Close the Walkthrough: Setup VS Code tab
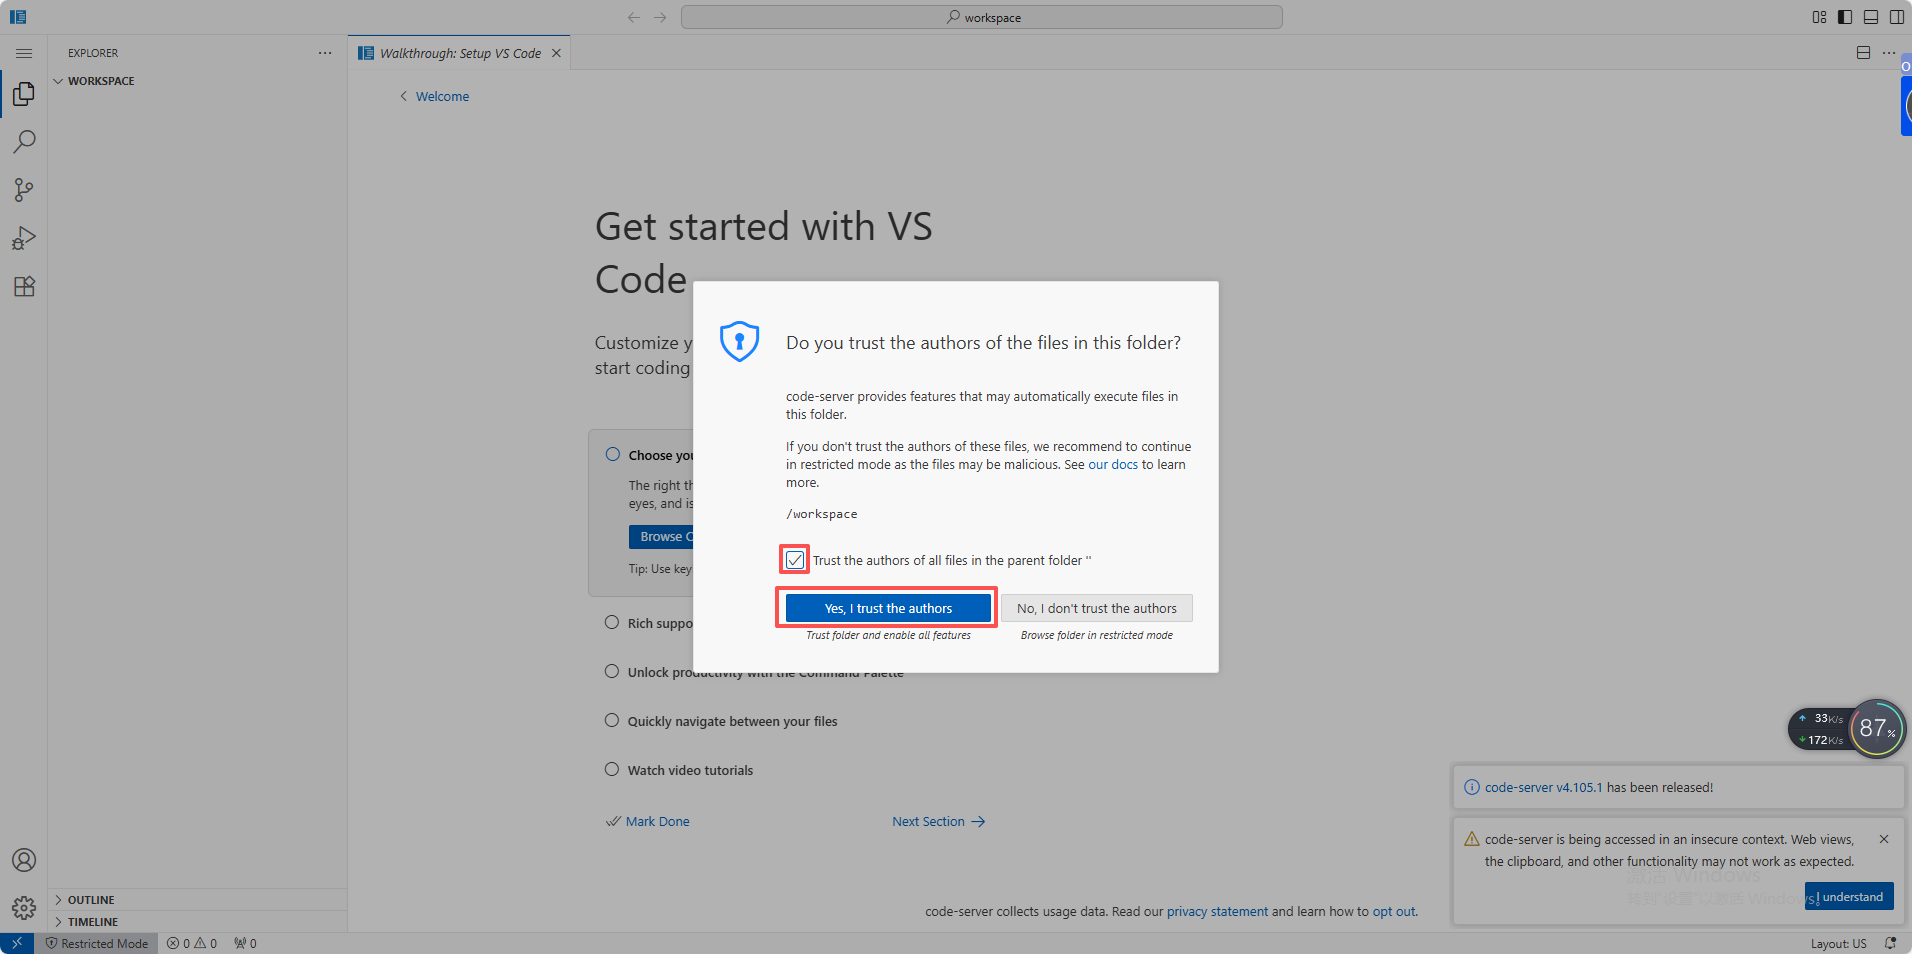1912x954 pixels. point(556,53)
